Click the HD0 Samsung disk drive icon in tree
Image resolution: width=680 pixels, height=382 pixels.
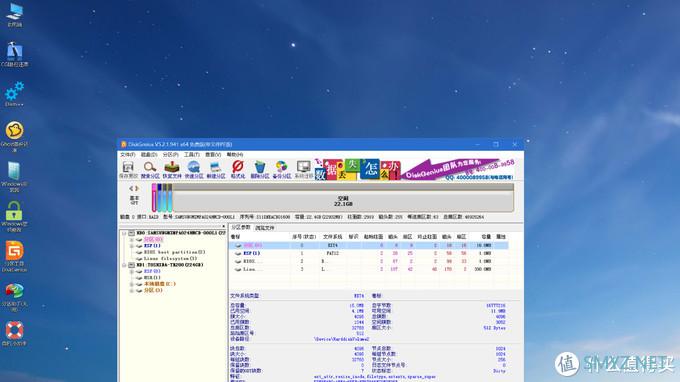point(131,233)
